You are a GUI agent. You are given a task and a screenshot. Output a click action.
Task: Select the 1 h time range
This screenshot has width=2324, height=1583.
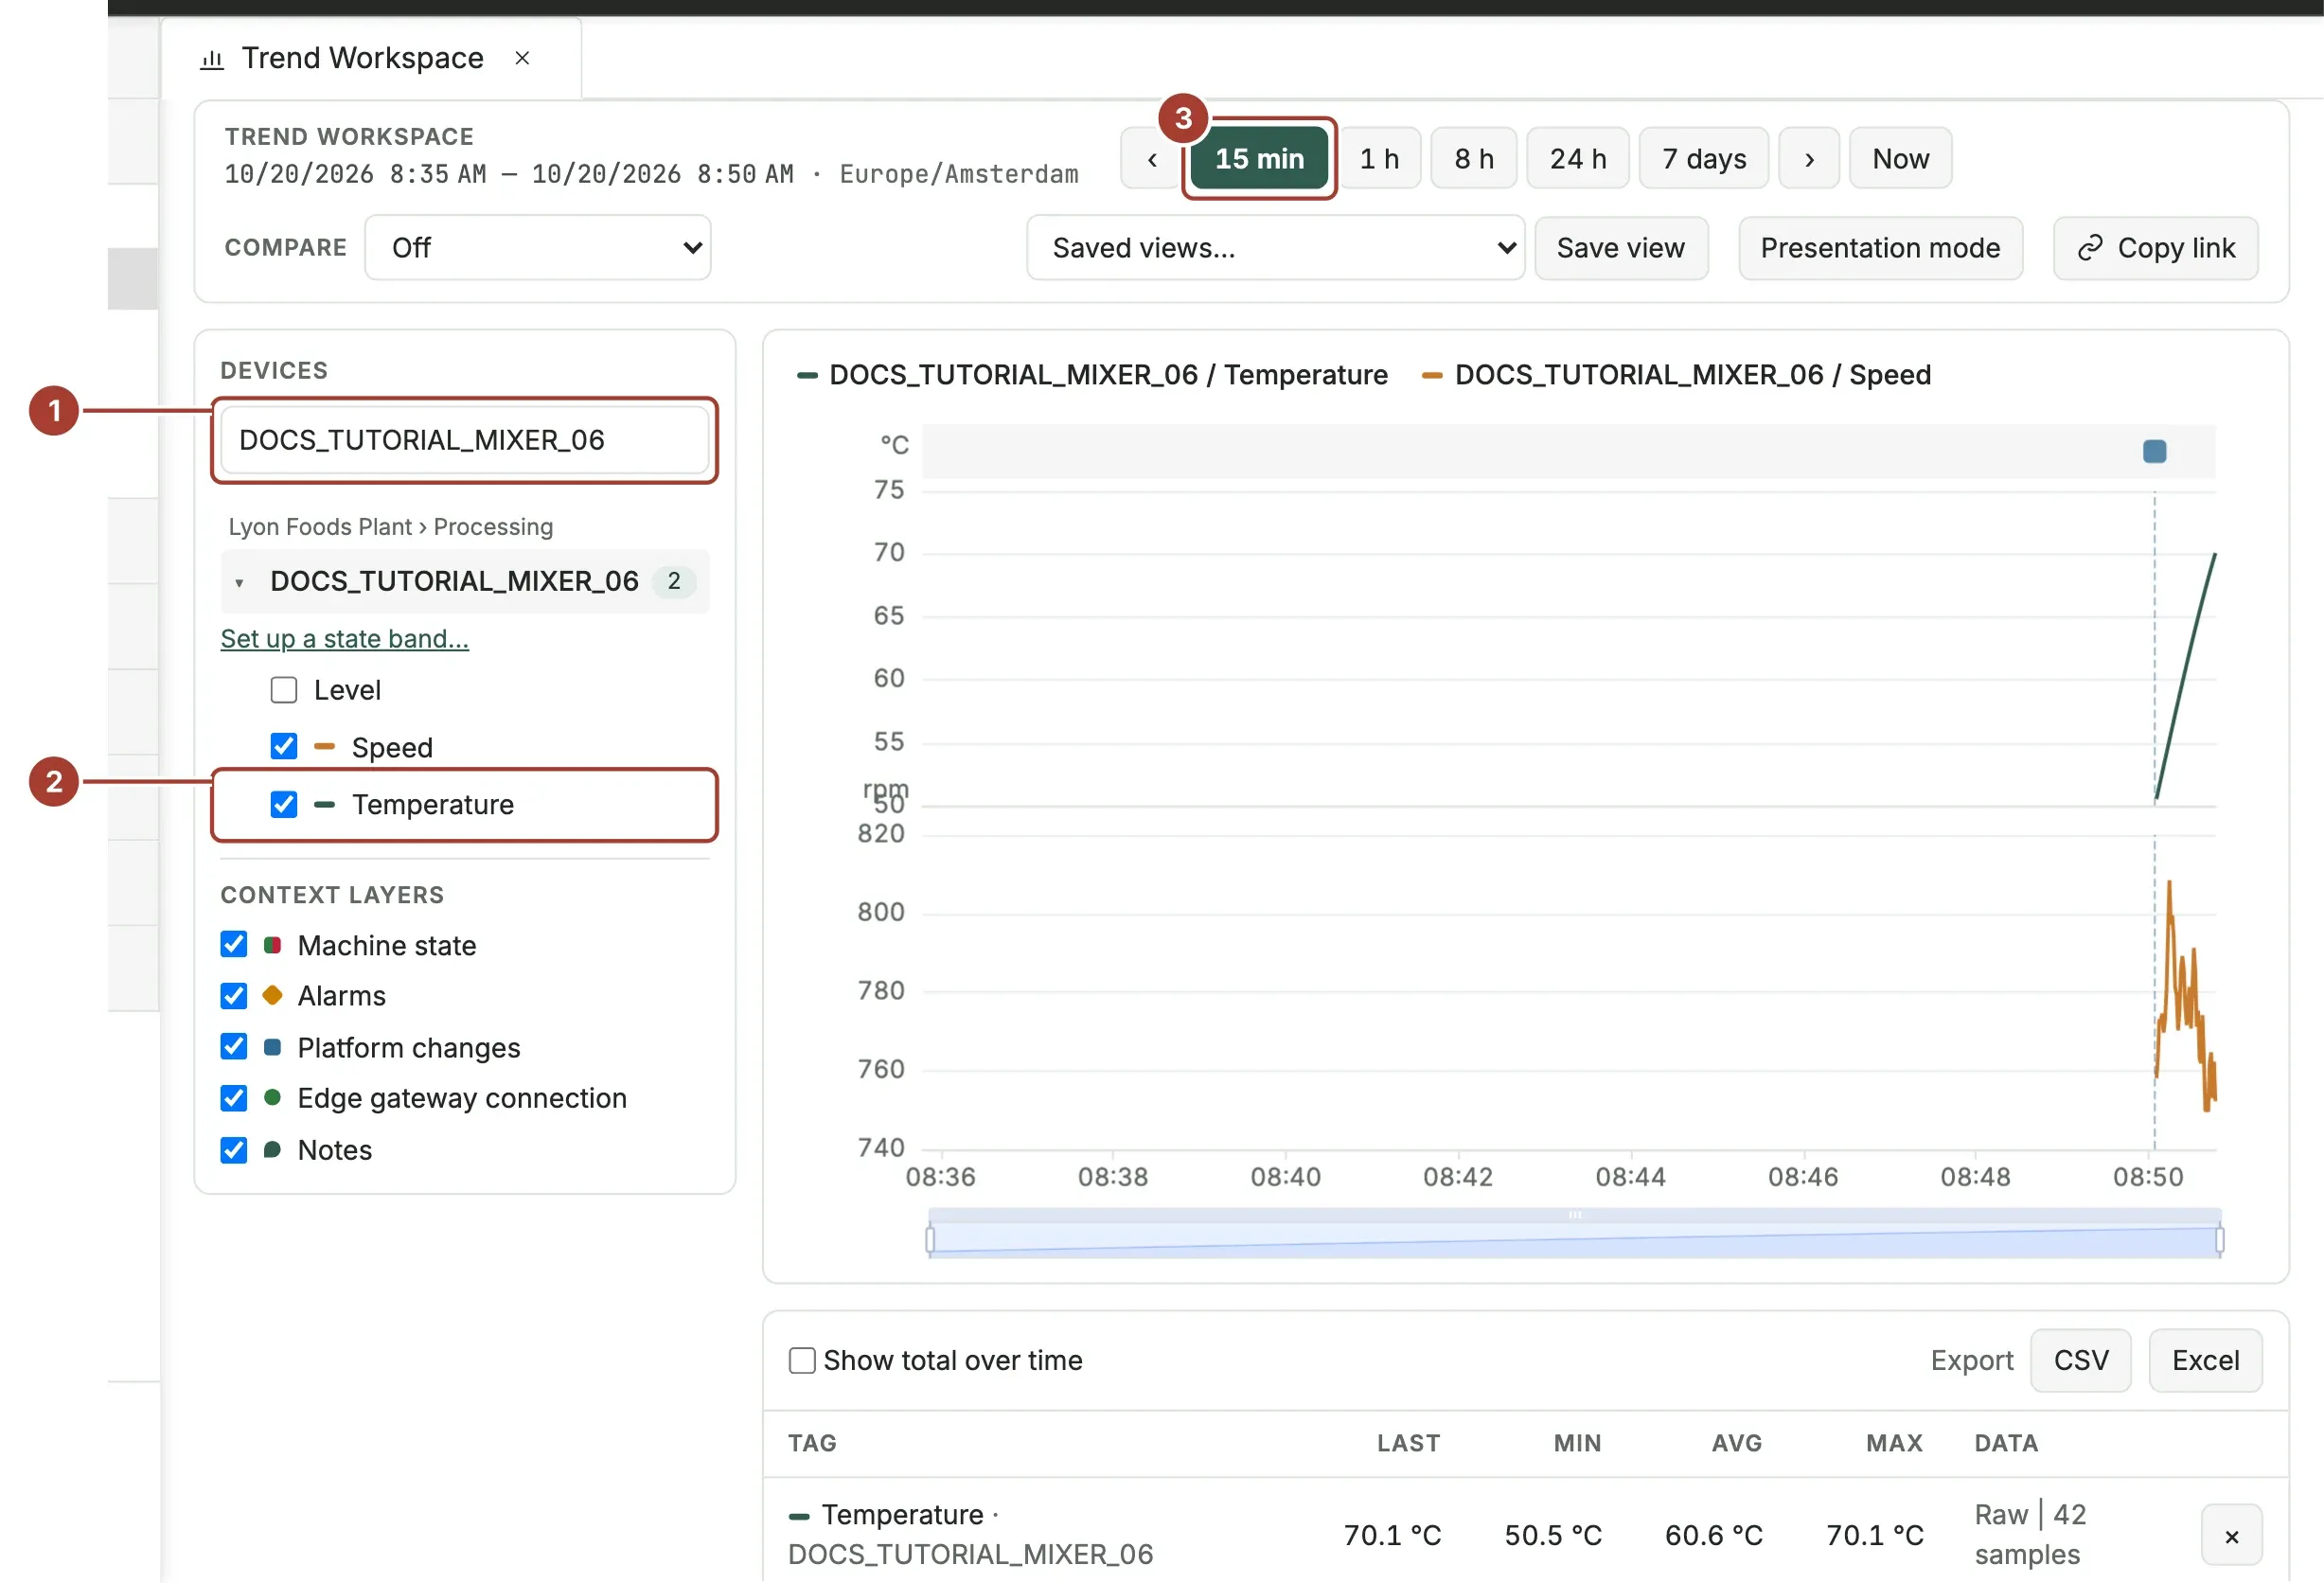(x=1379, y=158)
